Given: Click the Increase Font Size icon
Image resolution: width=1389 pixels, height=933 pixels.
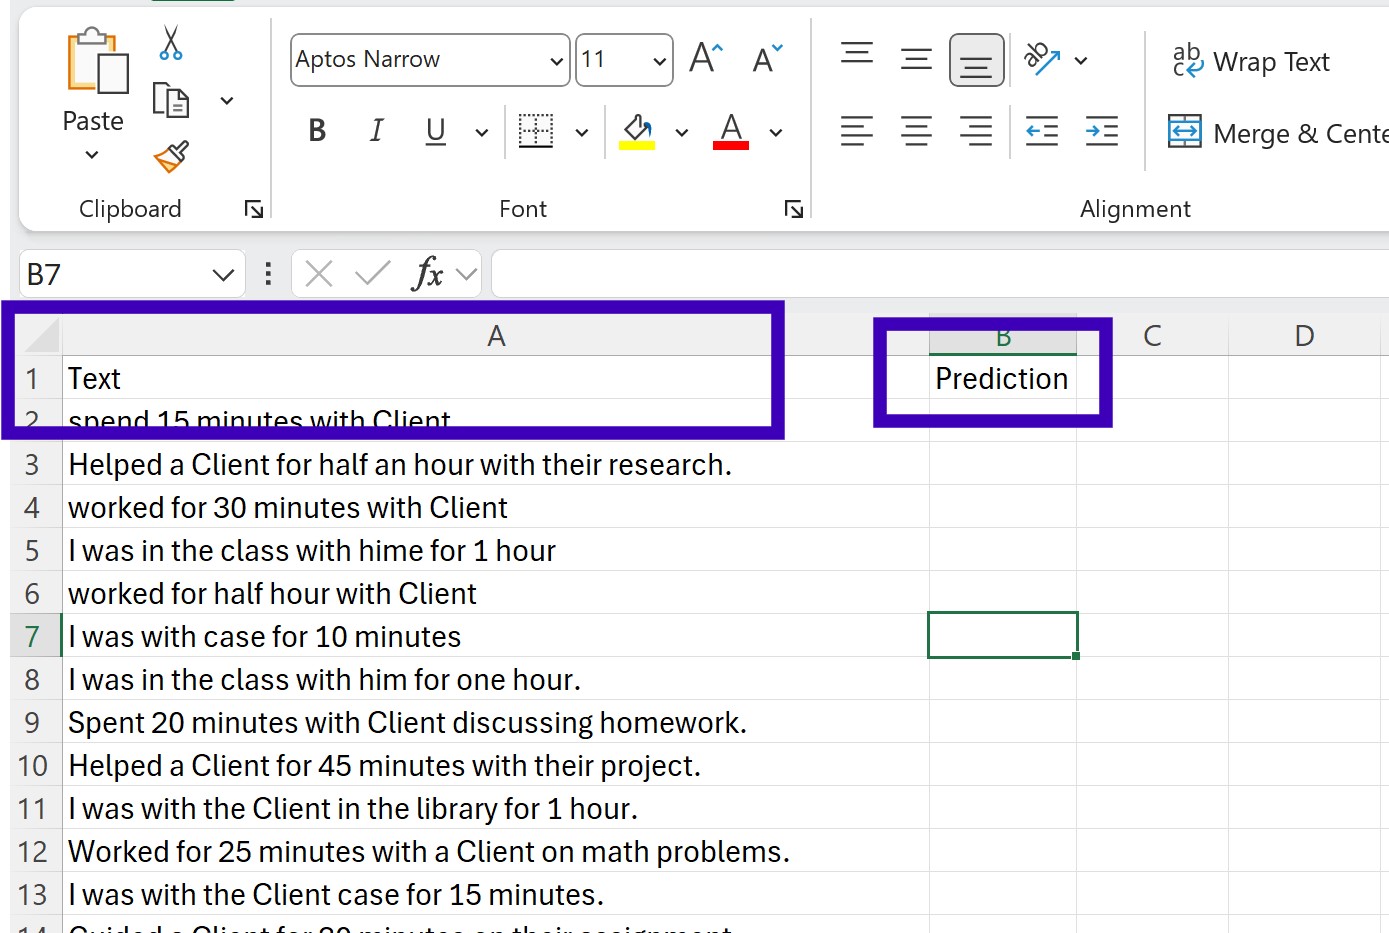Looking at the screenshot, I should [704, 57].
